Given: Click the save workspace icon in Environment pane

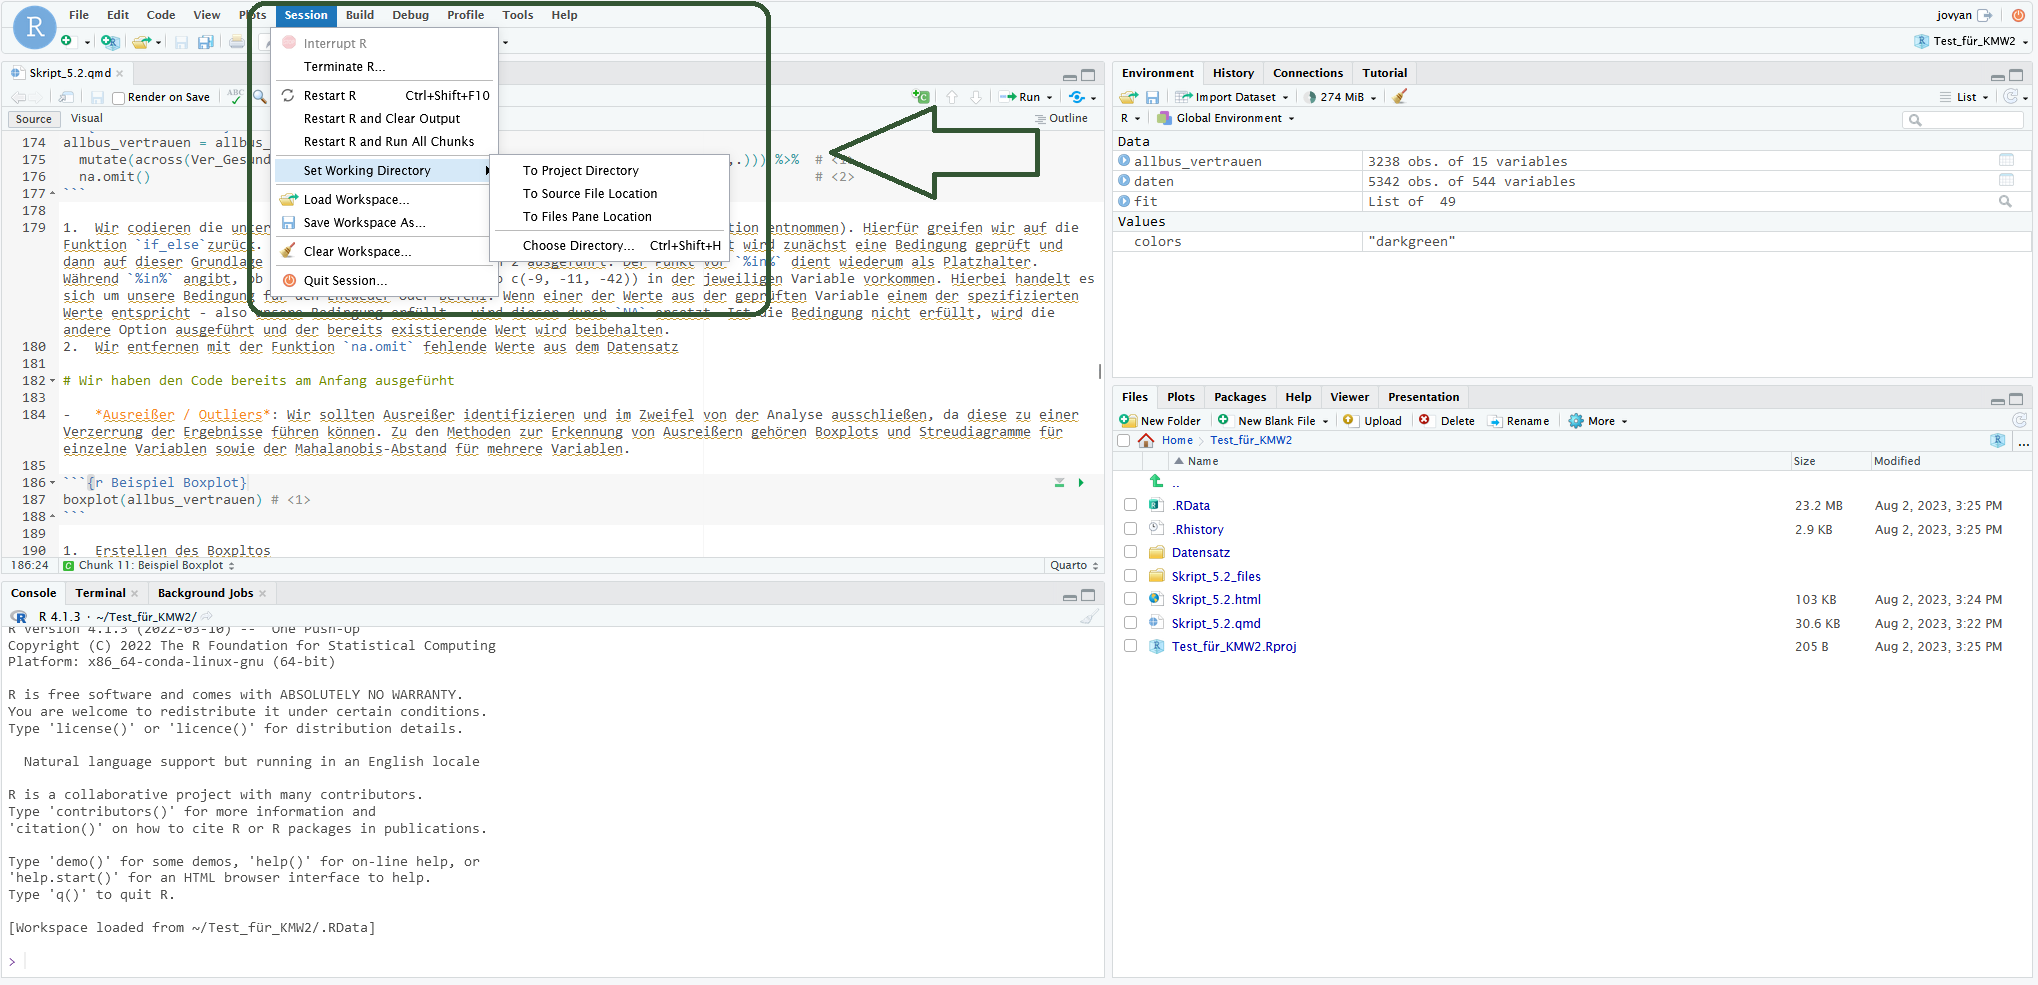Looking at the screenshot, I should click(1152, 97).
